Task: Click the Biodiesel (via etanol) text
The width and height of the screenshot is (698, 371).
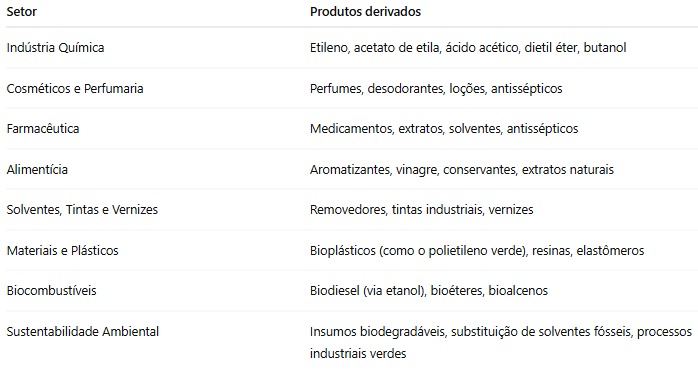Action: pyautogui.click(x=368, y=291)
